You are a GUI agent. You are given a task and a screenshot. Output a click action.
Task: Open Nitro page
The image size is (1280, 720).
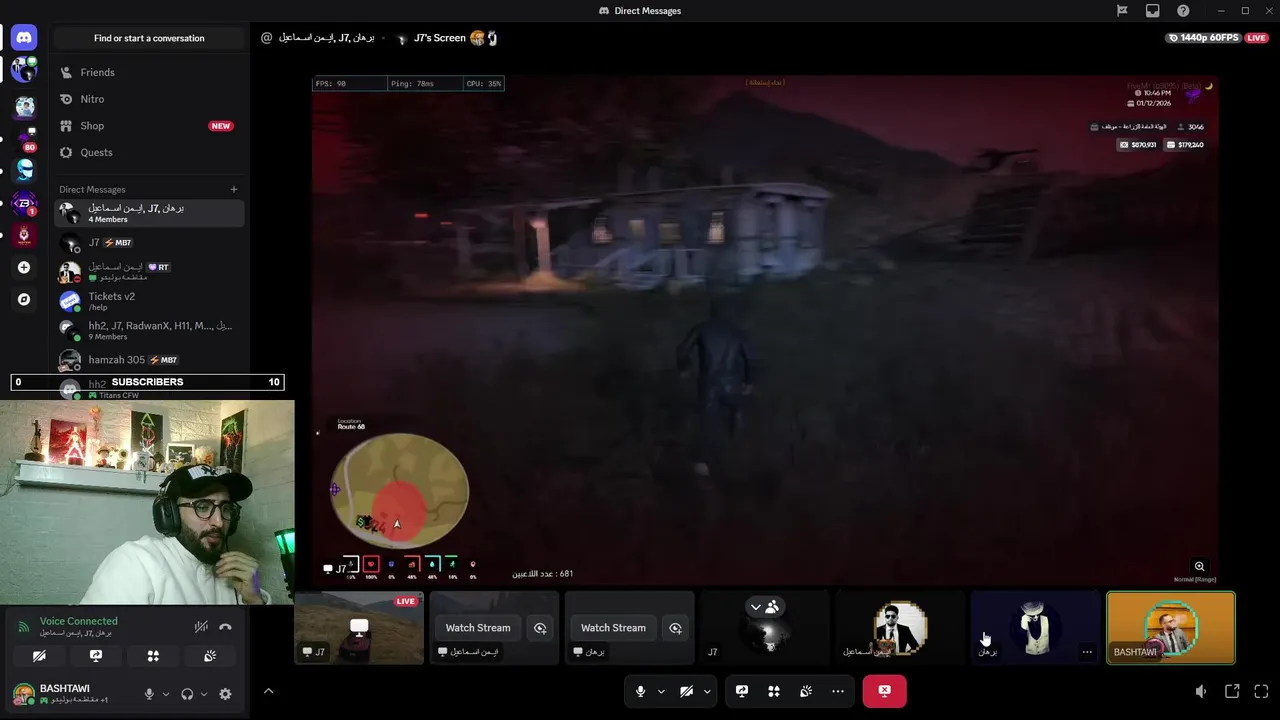pos(149,99)
